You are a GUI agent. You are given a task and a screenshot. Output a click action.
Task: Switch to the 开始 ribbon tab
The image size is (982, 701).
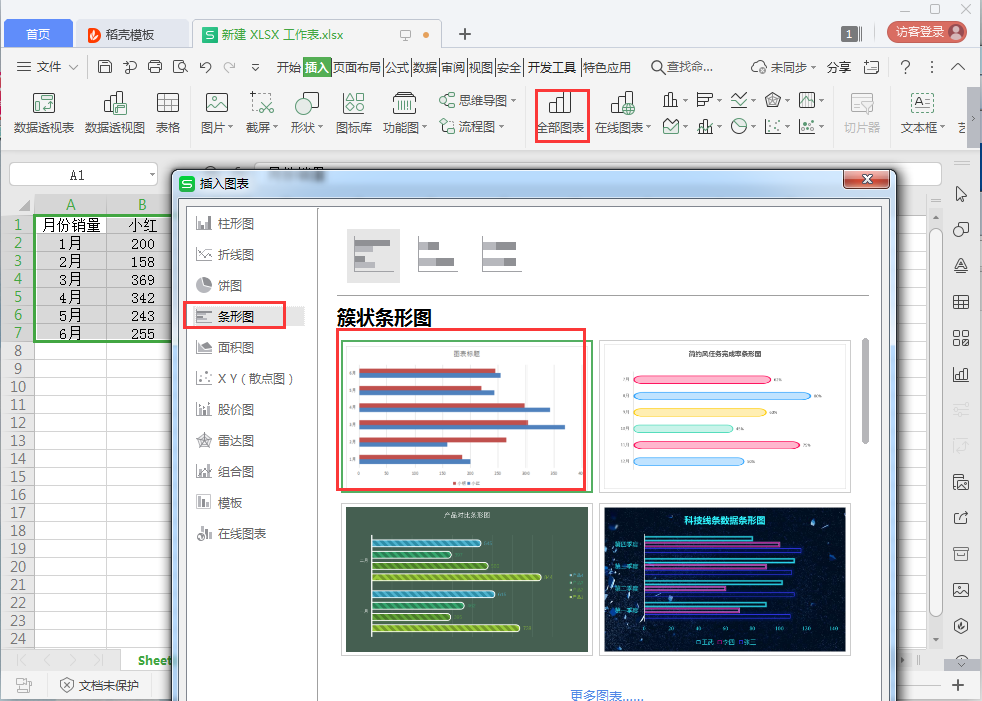click(x=289, y=67)
